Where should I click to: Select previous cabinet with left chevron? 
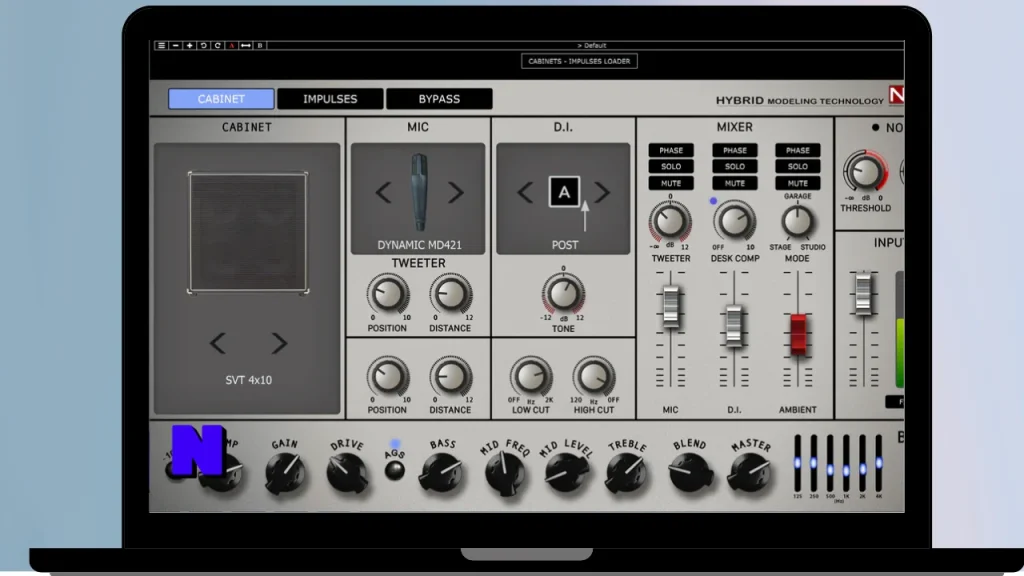point(217,344)
